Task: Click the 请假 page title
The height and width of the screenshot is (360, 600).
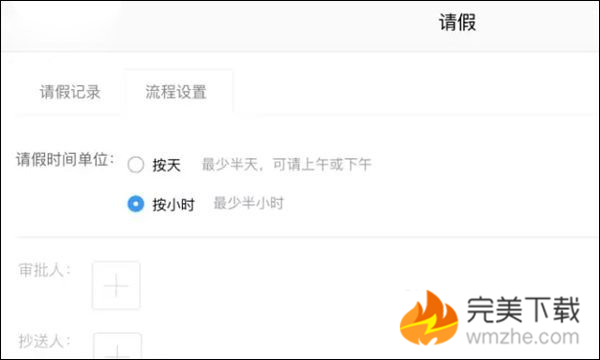Action: click(457, 22)
